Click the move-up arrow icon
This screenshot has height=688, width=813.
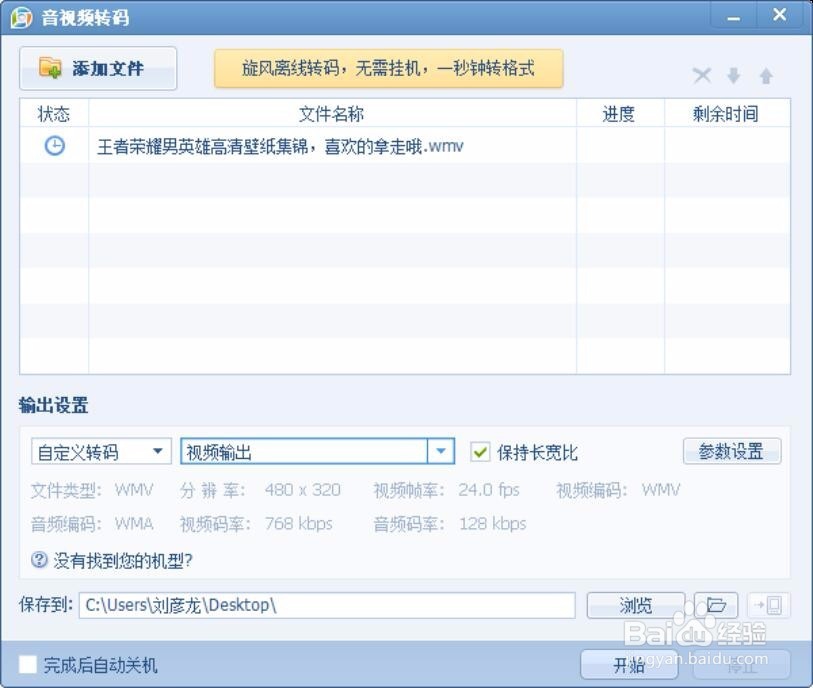point(766,75)
